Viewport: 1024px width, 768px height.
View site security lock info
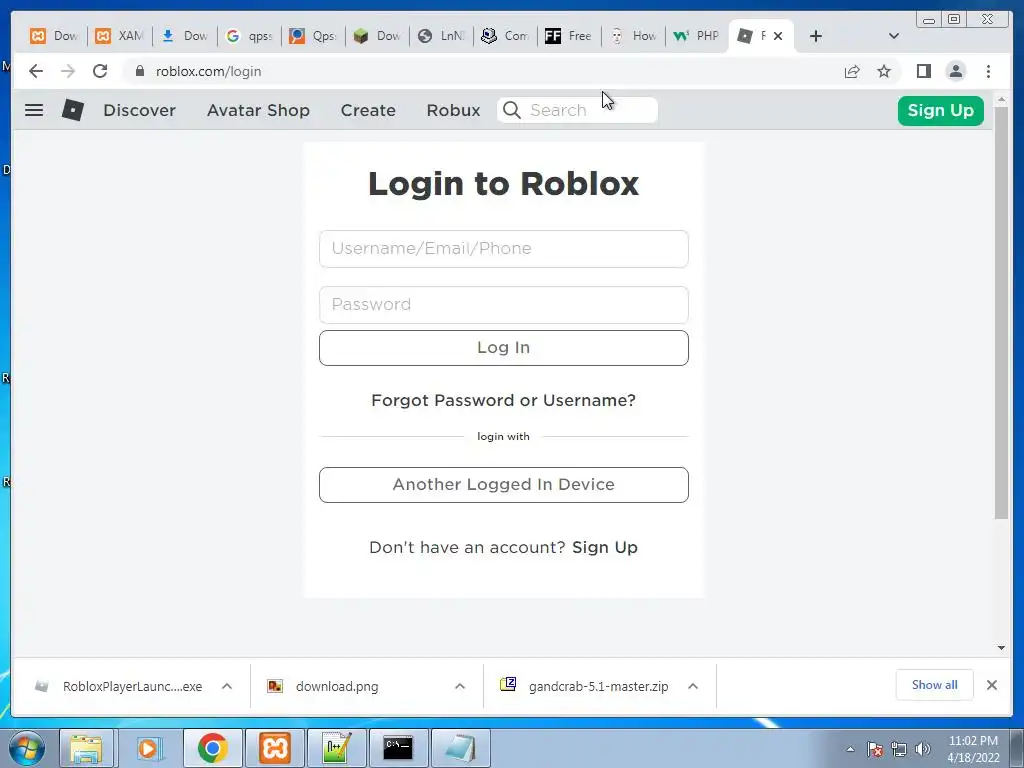[x=140, y=71]
